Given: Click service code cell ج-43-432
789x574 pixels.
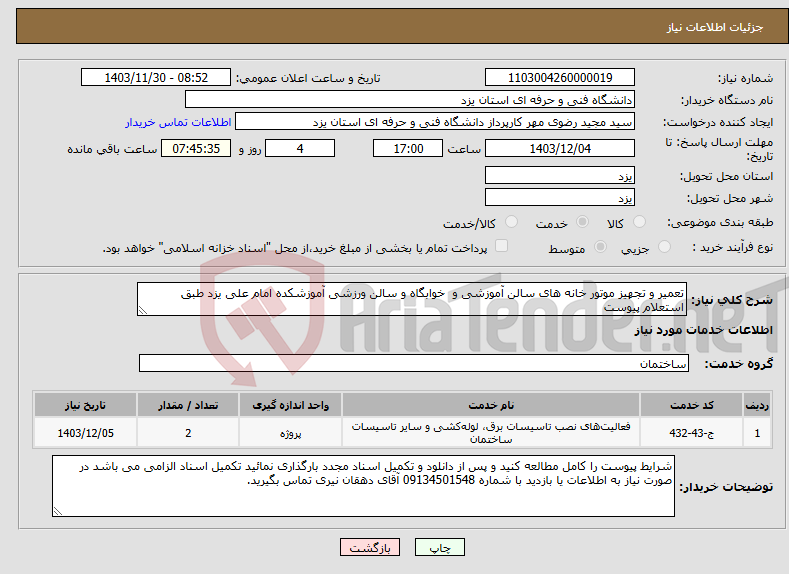Looking at the screenshot, I should (x=692, y=433).
